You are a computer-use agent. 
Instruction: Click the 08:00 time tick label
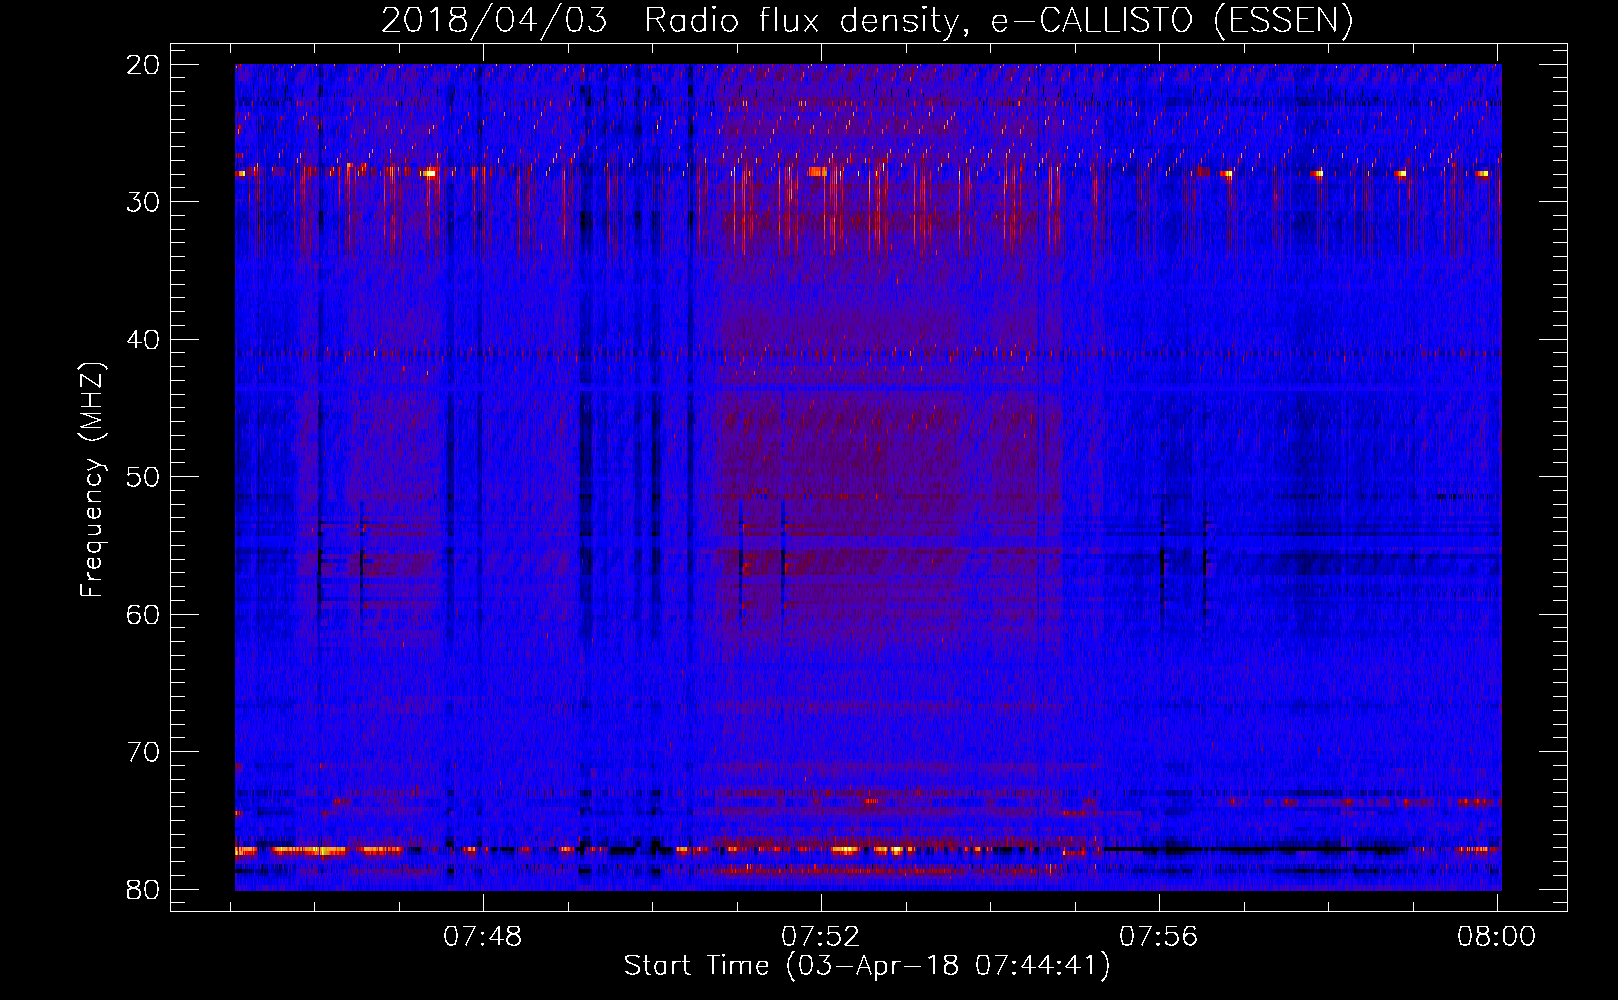coord(1497,936)
